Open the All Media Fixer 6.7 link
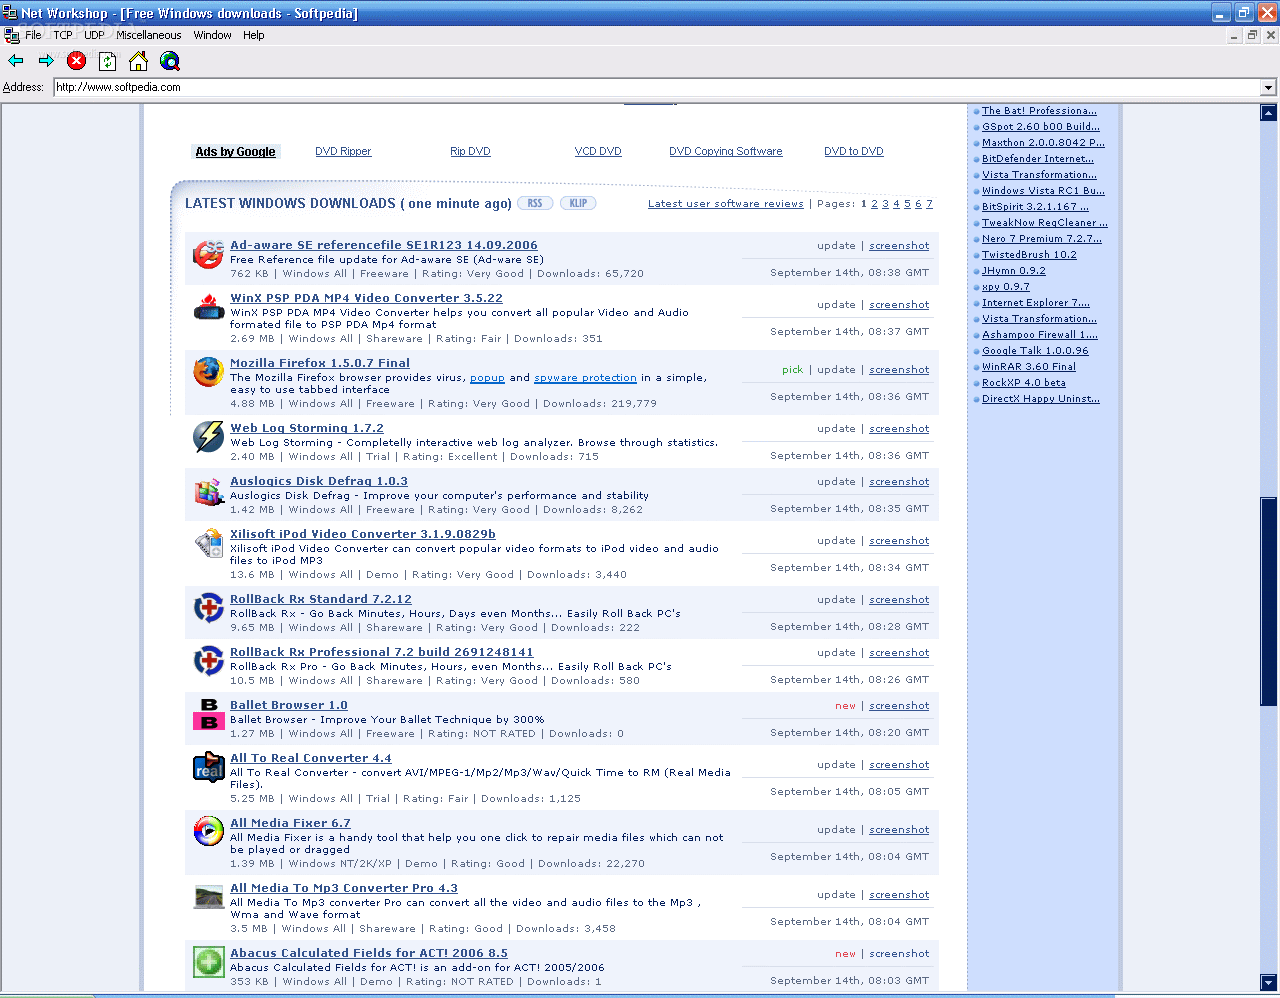This screenshot has height=998, width=1280. coord(290,823)
